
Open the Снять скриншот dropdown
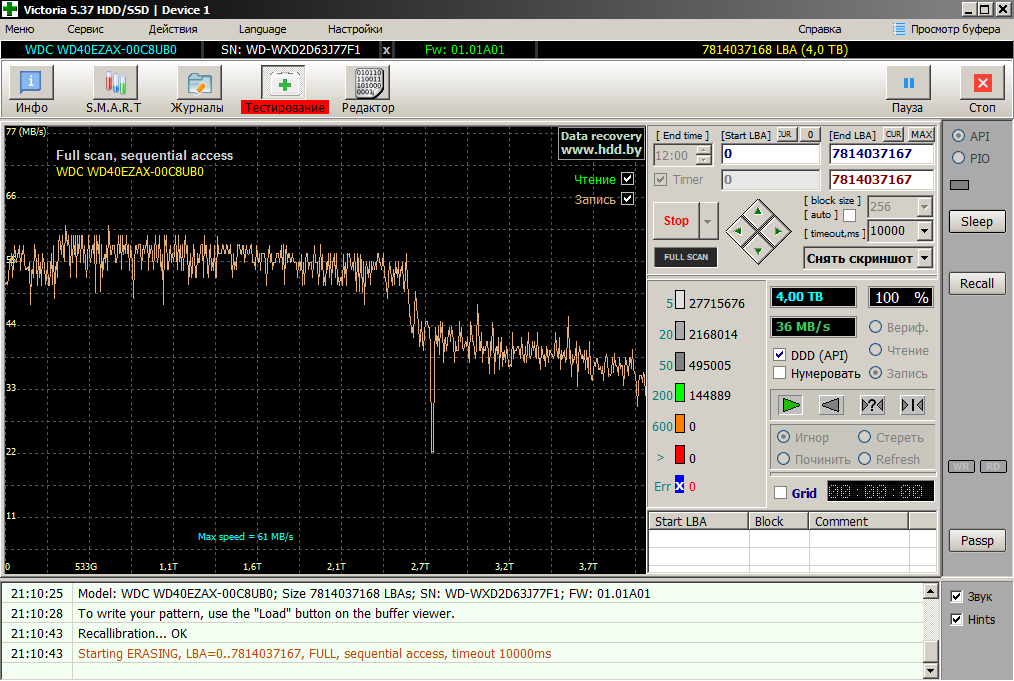[924, 258]
